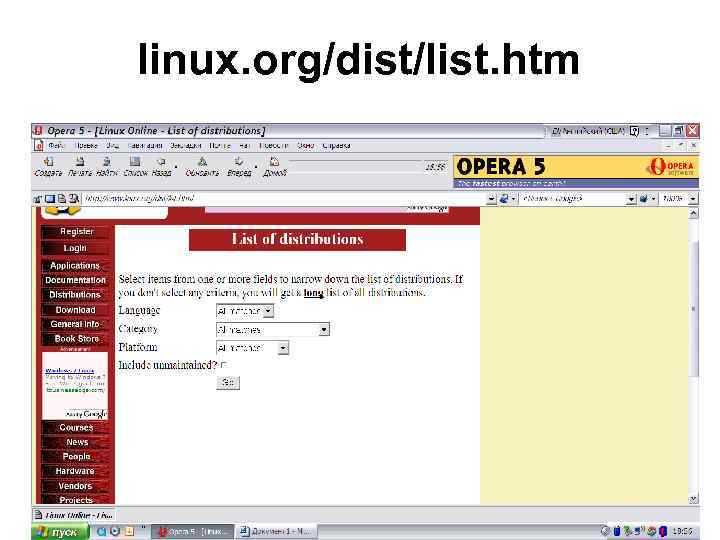Expand the address bar history dropdown arrow
The width and height of the screenshot is (720, 540).
[x=491, y=199]
